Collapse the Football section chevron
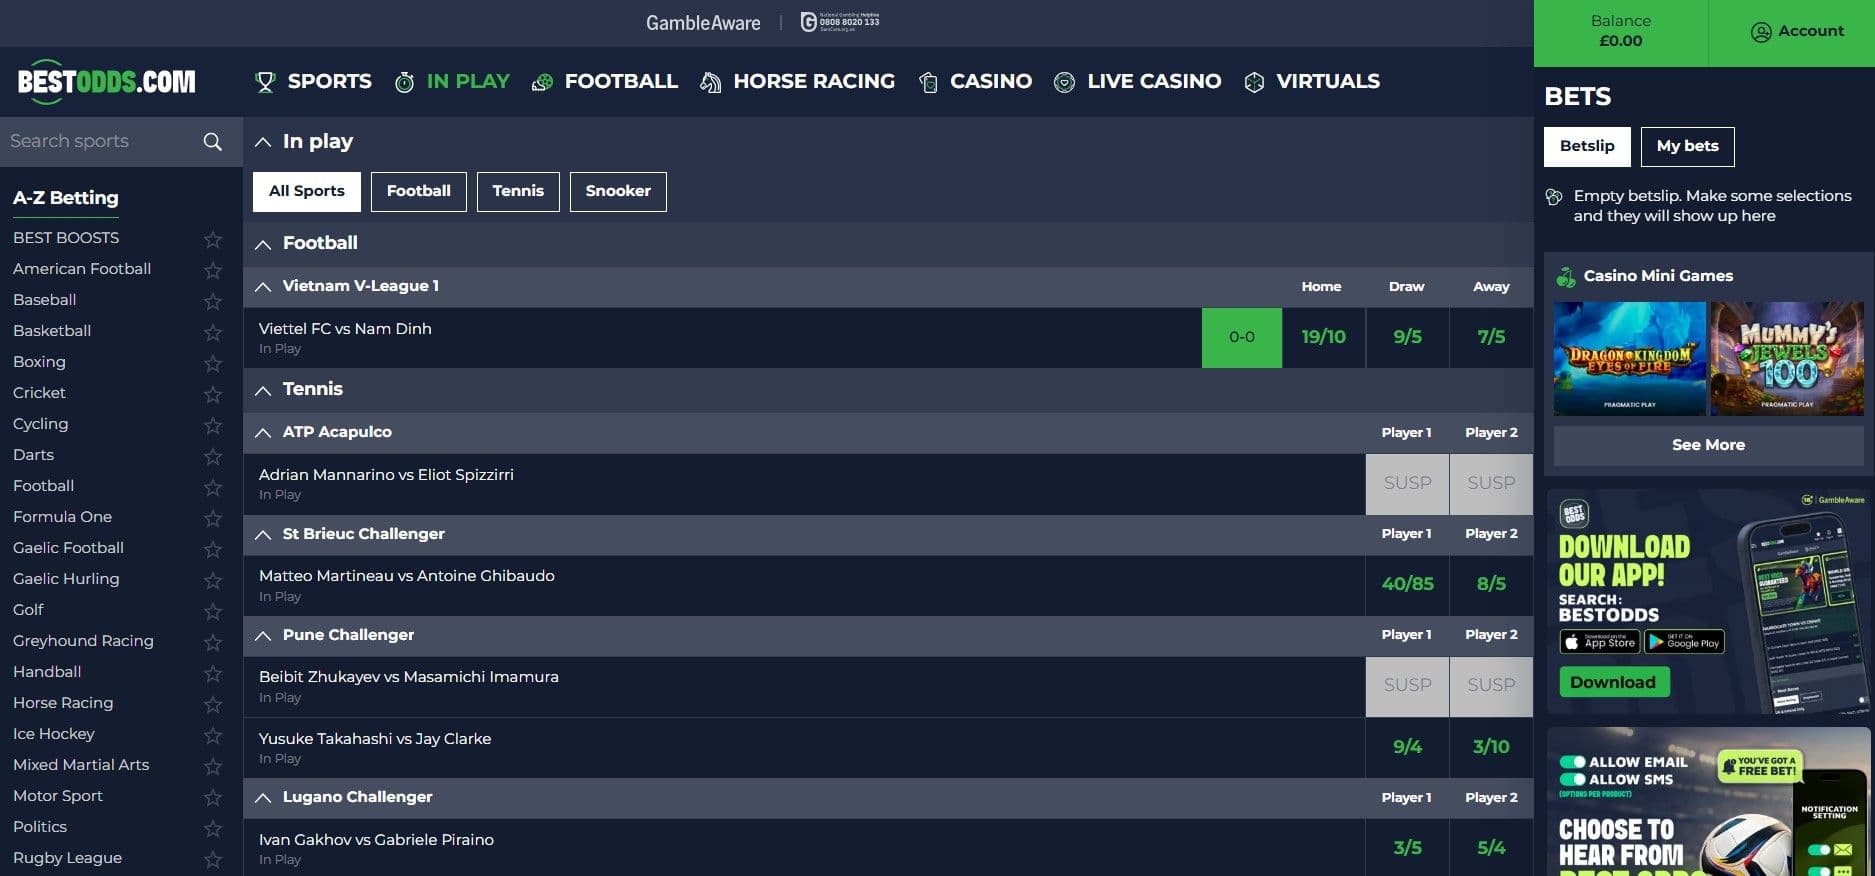The image size is (1875, 876). pyautogui.click(x=263, y=244)
